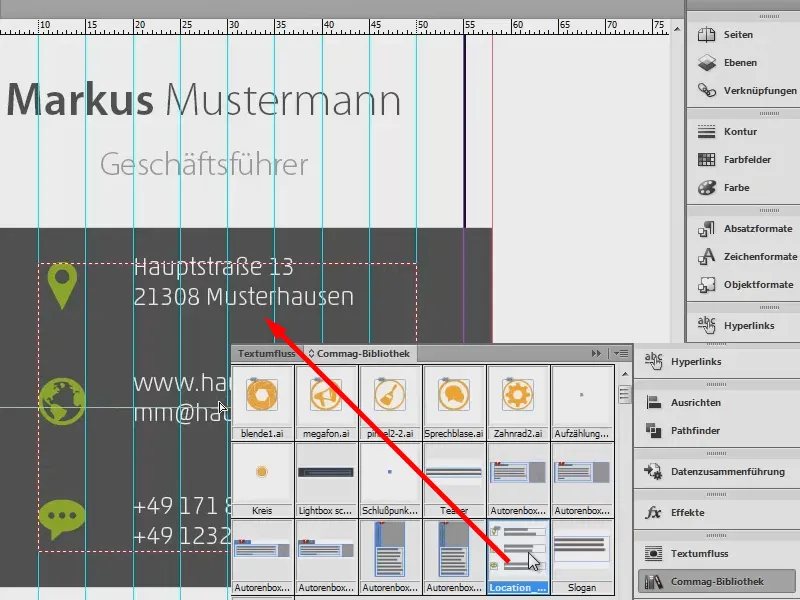Click the 21308 Musterhausen text line
Image resolution: width=800 pixels, height=600 pixels.
(x=243, y=296)
